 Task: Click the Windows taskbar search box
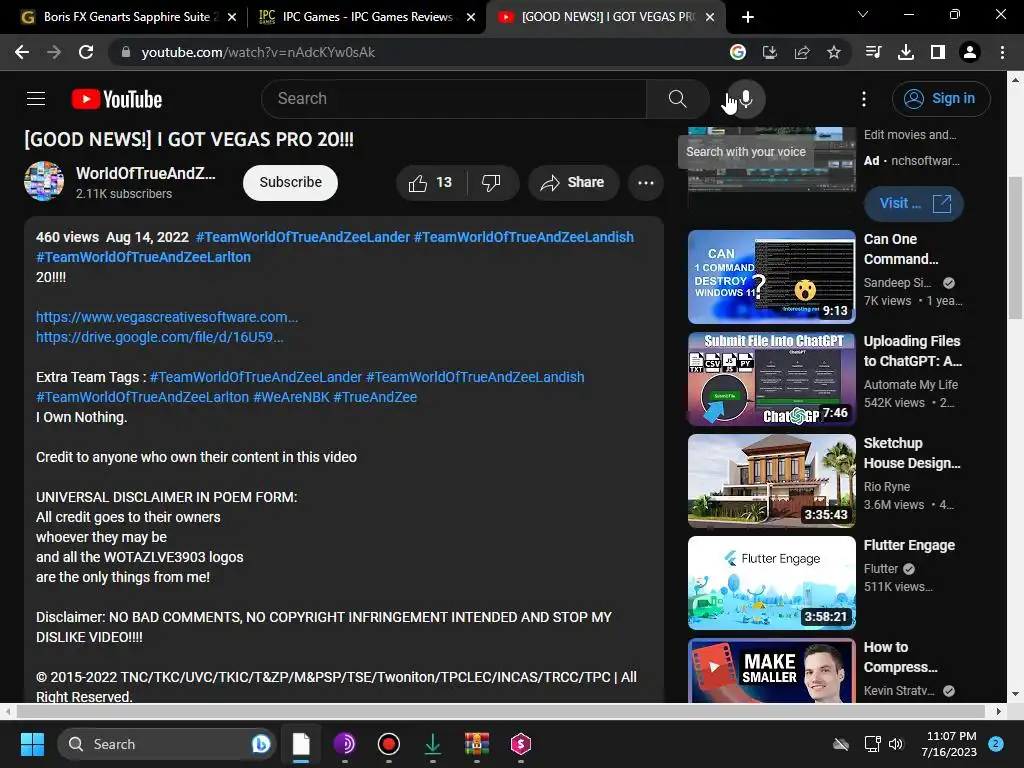[x=167, y=744]
